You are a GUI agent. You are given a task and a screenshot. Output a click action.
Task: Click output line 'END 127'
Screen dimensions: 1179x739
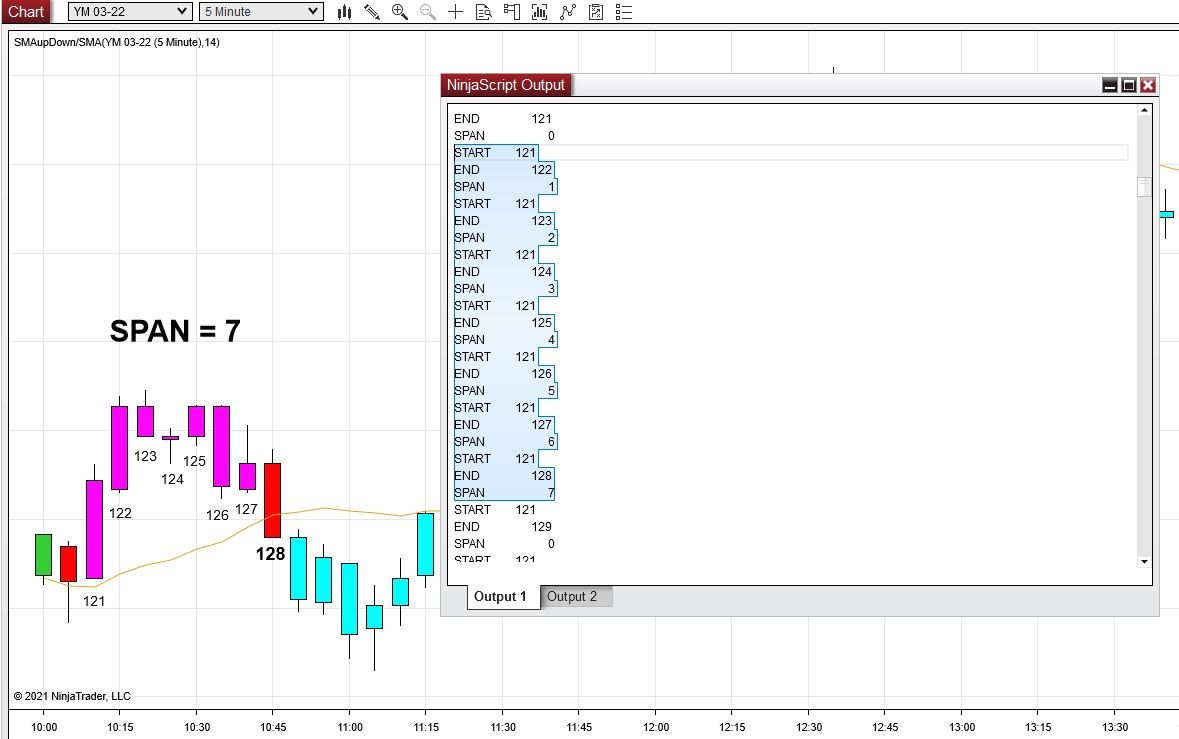[503, 425]
